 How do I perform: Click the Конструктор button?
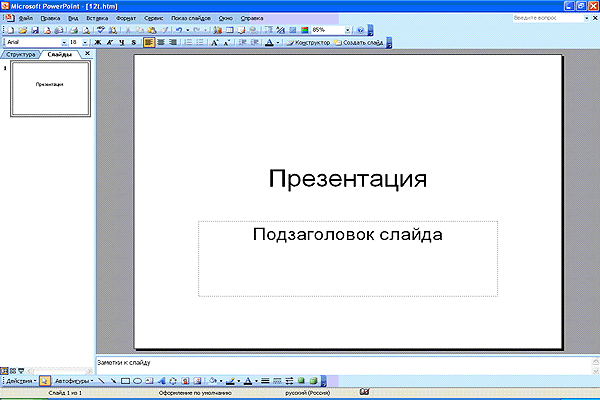click(308, 42)
